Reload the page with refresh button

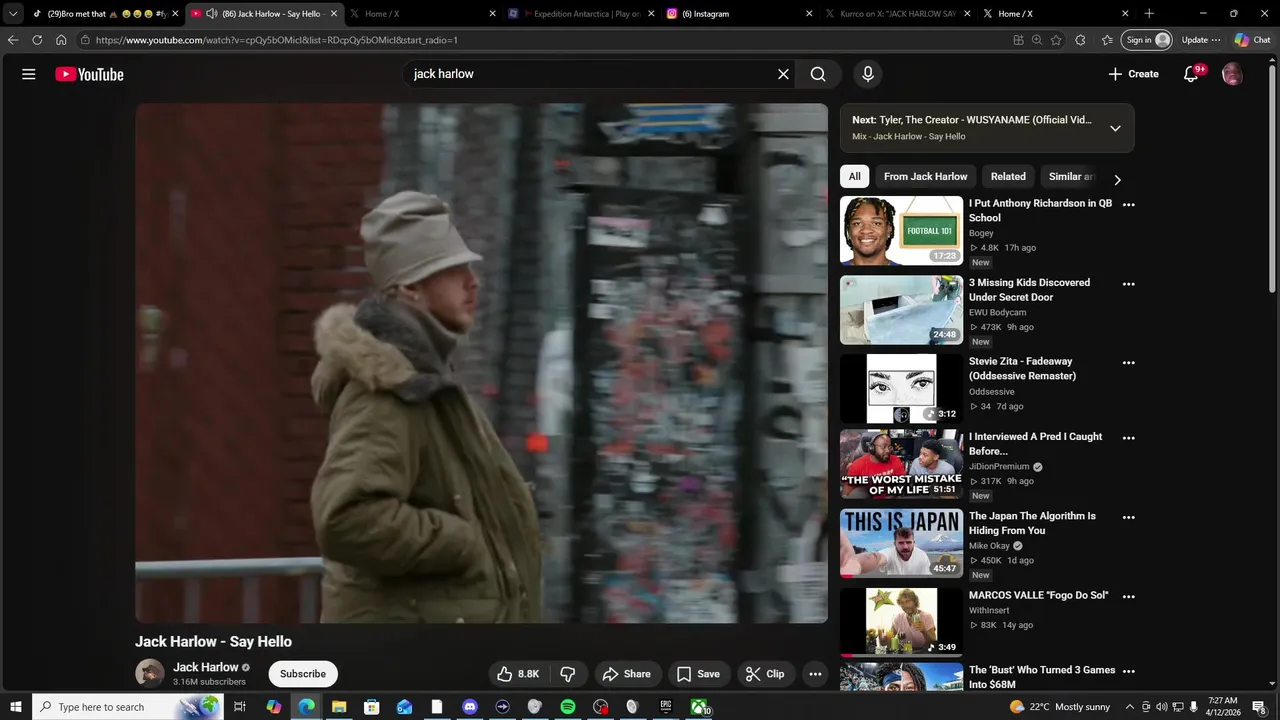(x=37, y=40)
